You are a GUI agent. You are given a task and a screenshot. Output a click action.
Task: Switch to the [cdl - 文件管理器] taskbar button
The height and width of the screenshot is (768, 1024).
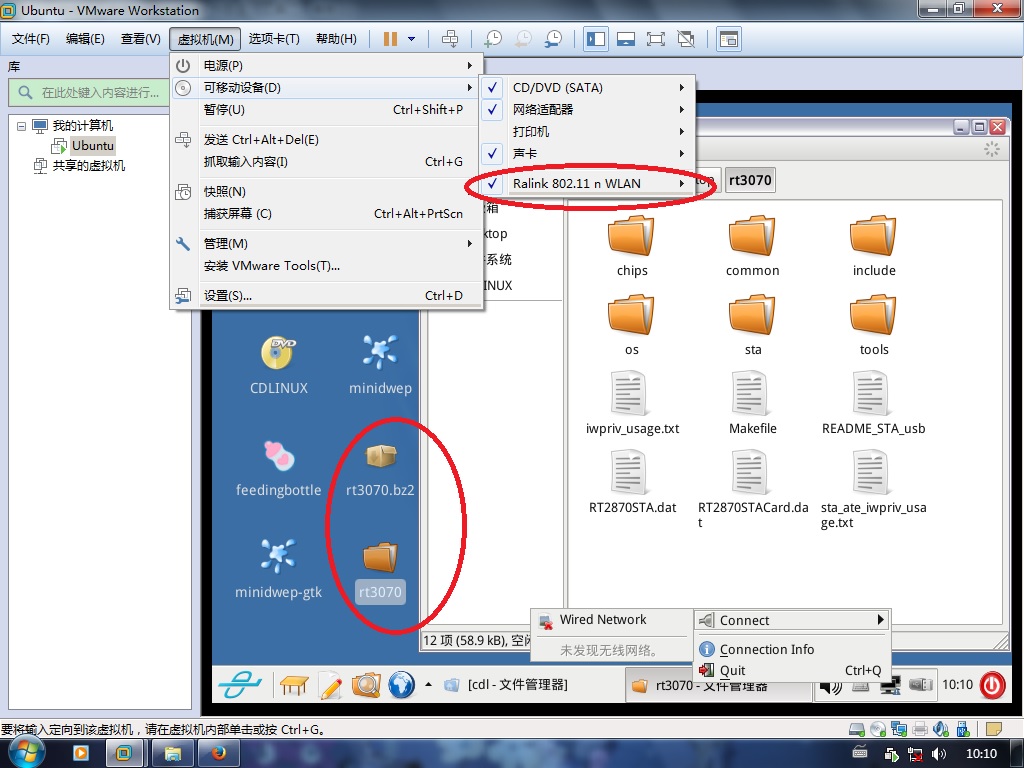[x=507, y=685]
